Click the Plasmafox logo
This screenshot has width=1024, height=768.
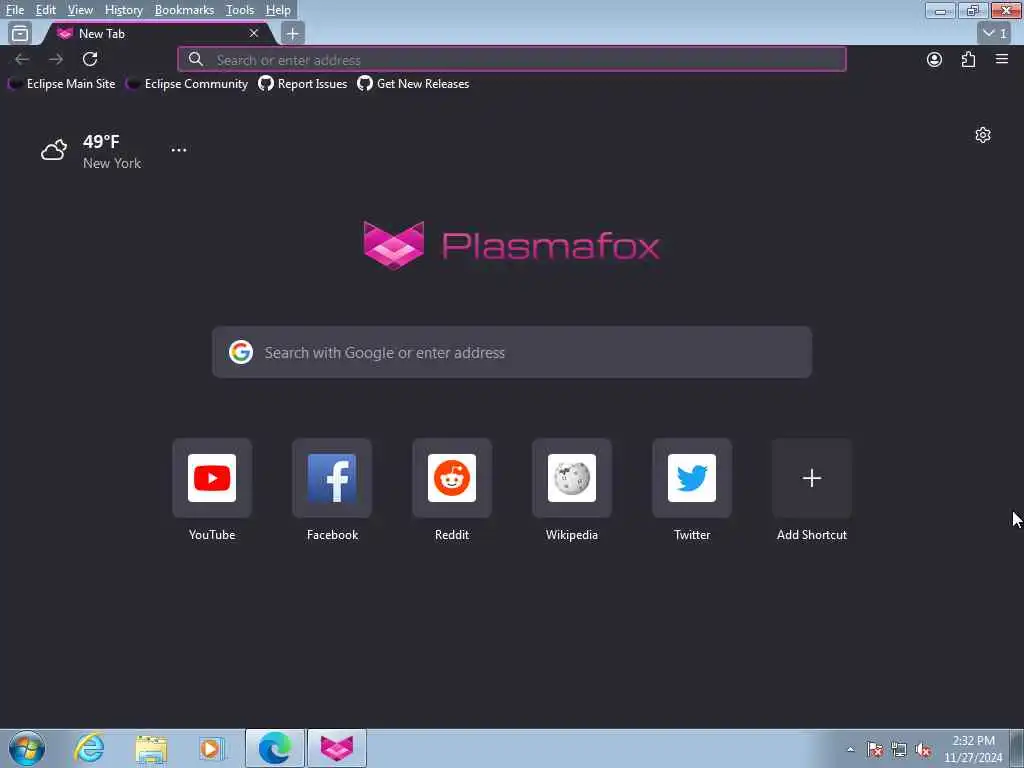[512, 246]
